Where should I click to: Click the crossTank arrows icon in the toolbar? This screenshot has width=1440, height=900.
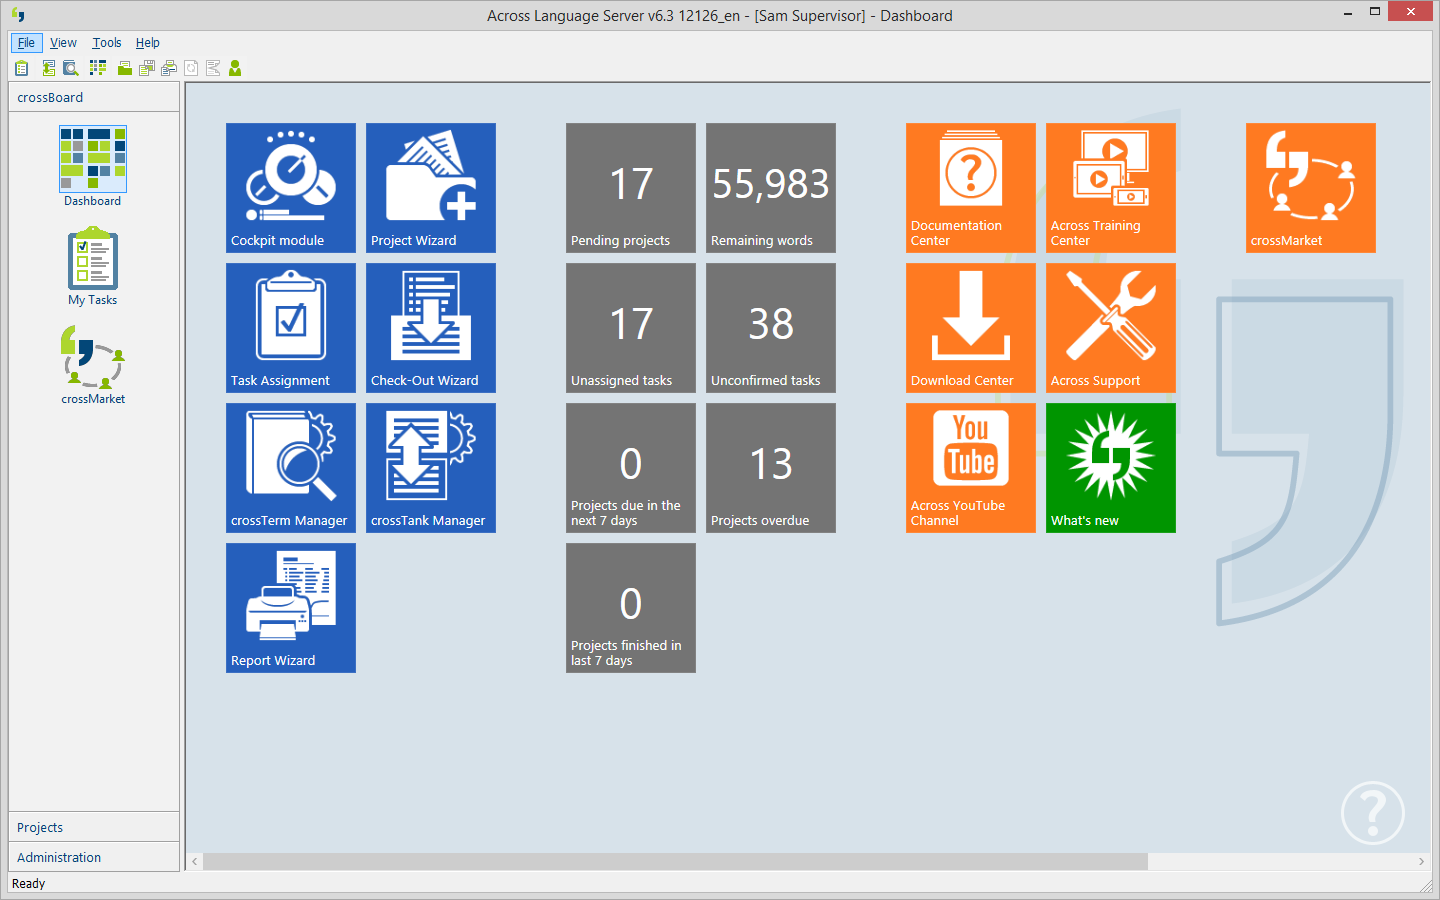[x=49, y=68]
